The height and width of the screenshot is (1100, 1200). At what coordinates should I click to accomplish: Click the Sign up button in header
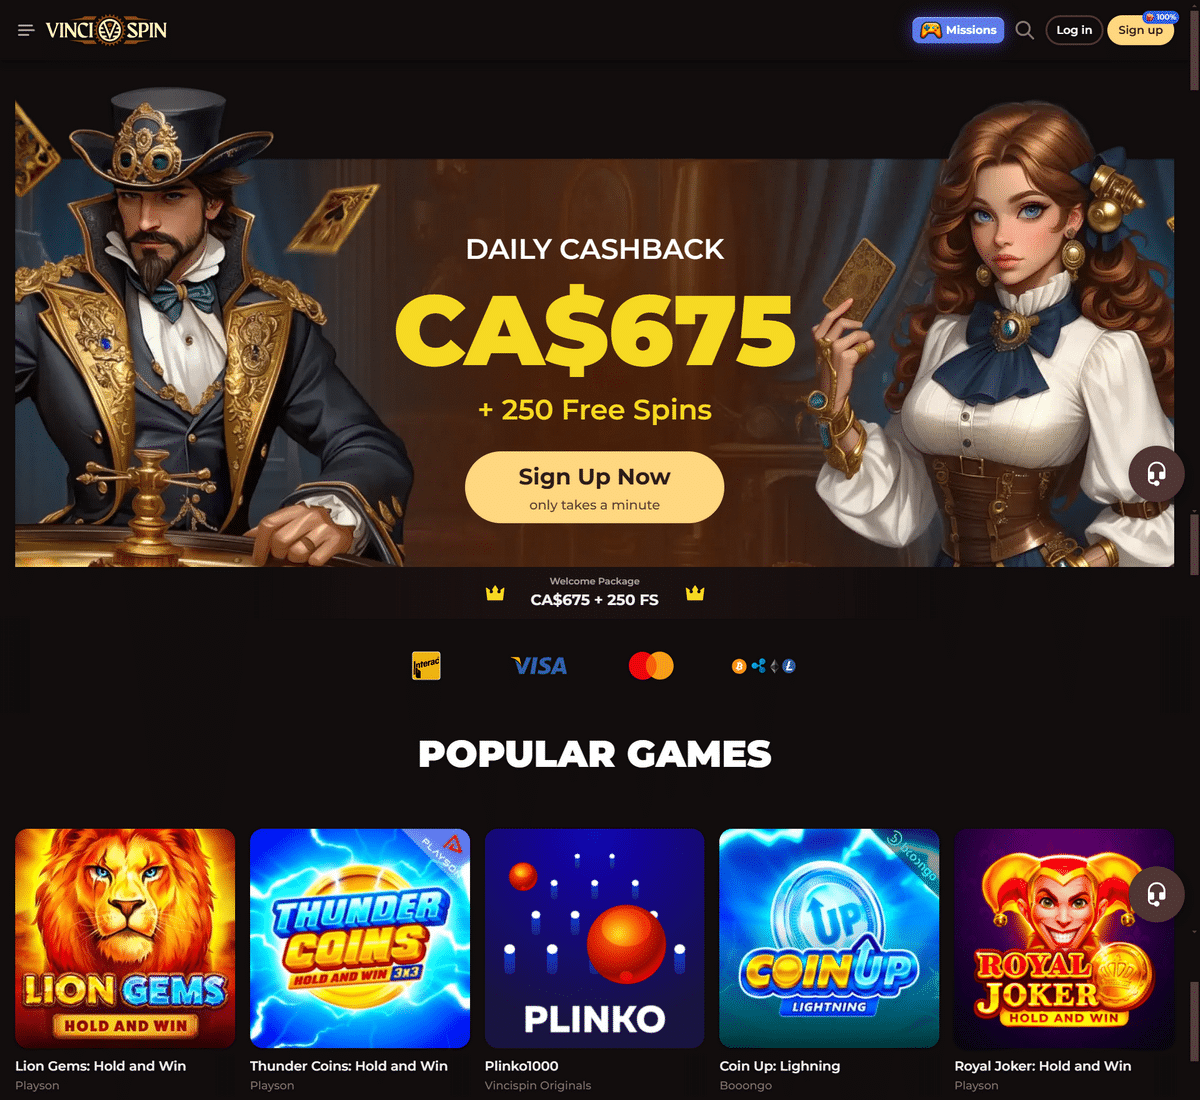(1140, 30)
